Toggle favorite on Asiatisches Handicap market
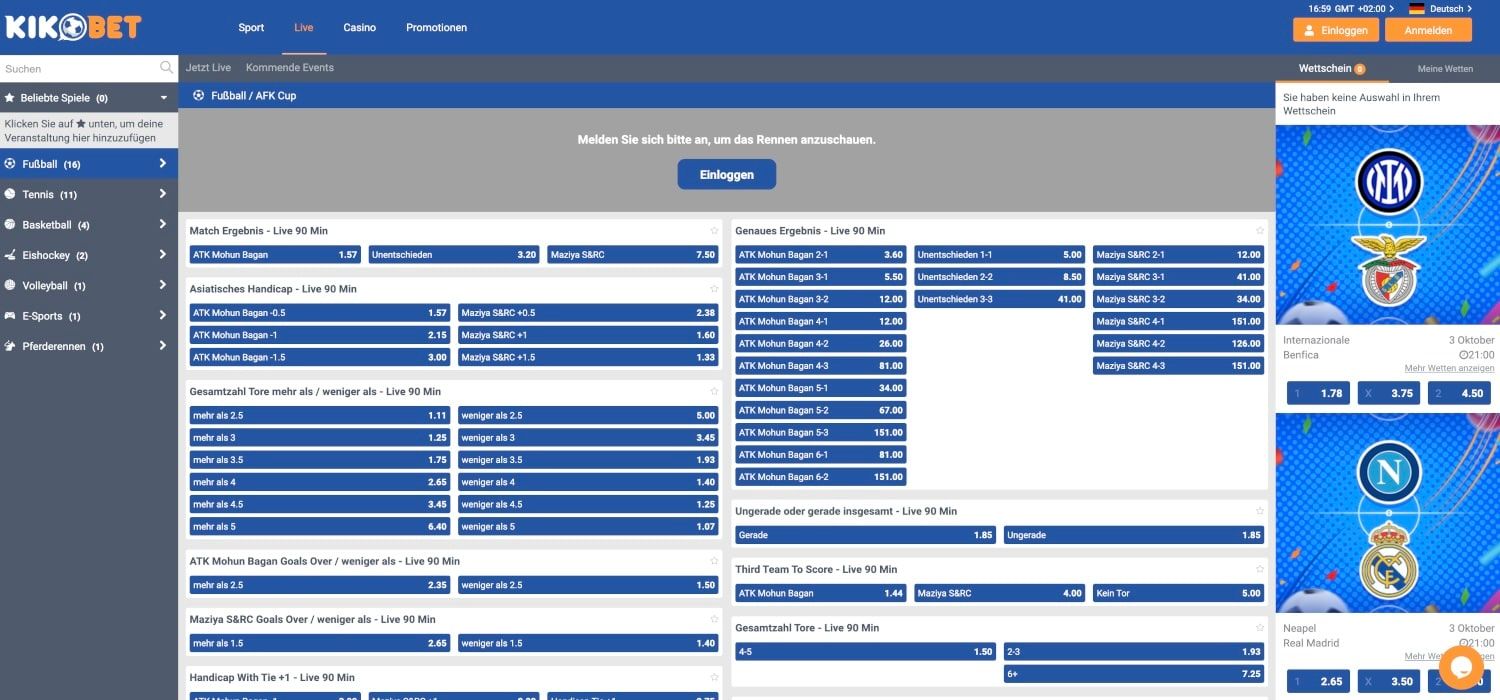Viewport: 1500px width, 700px height. (x=714, y=289)
